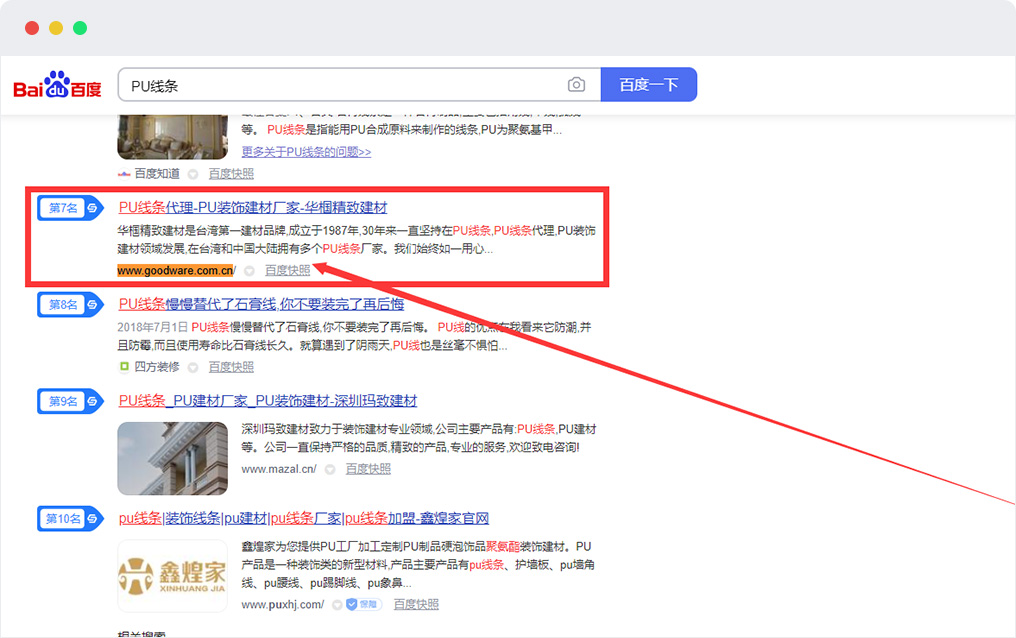This screenshot has height=638, width=1016.
Task: Click the Baidu logo
Action: (57, 85)
